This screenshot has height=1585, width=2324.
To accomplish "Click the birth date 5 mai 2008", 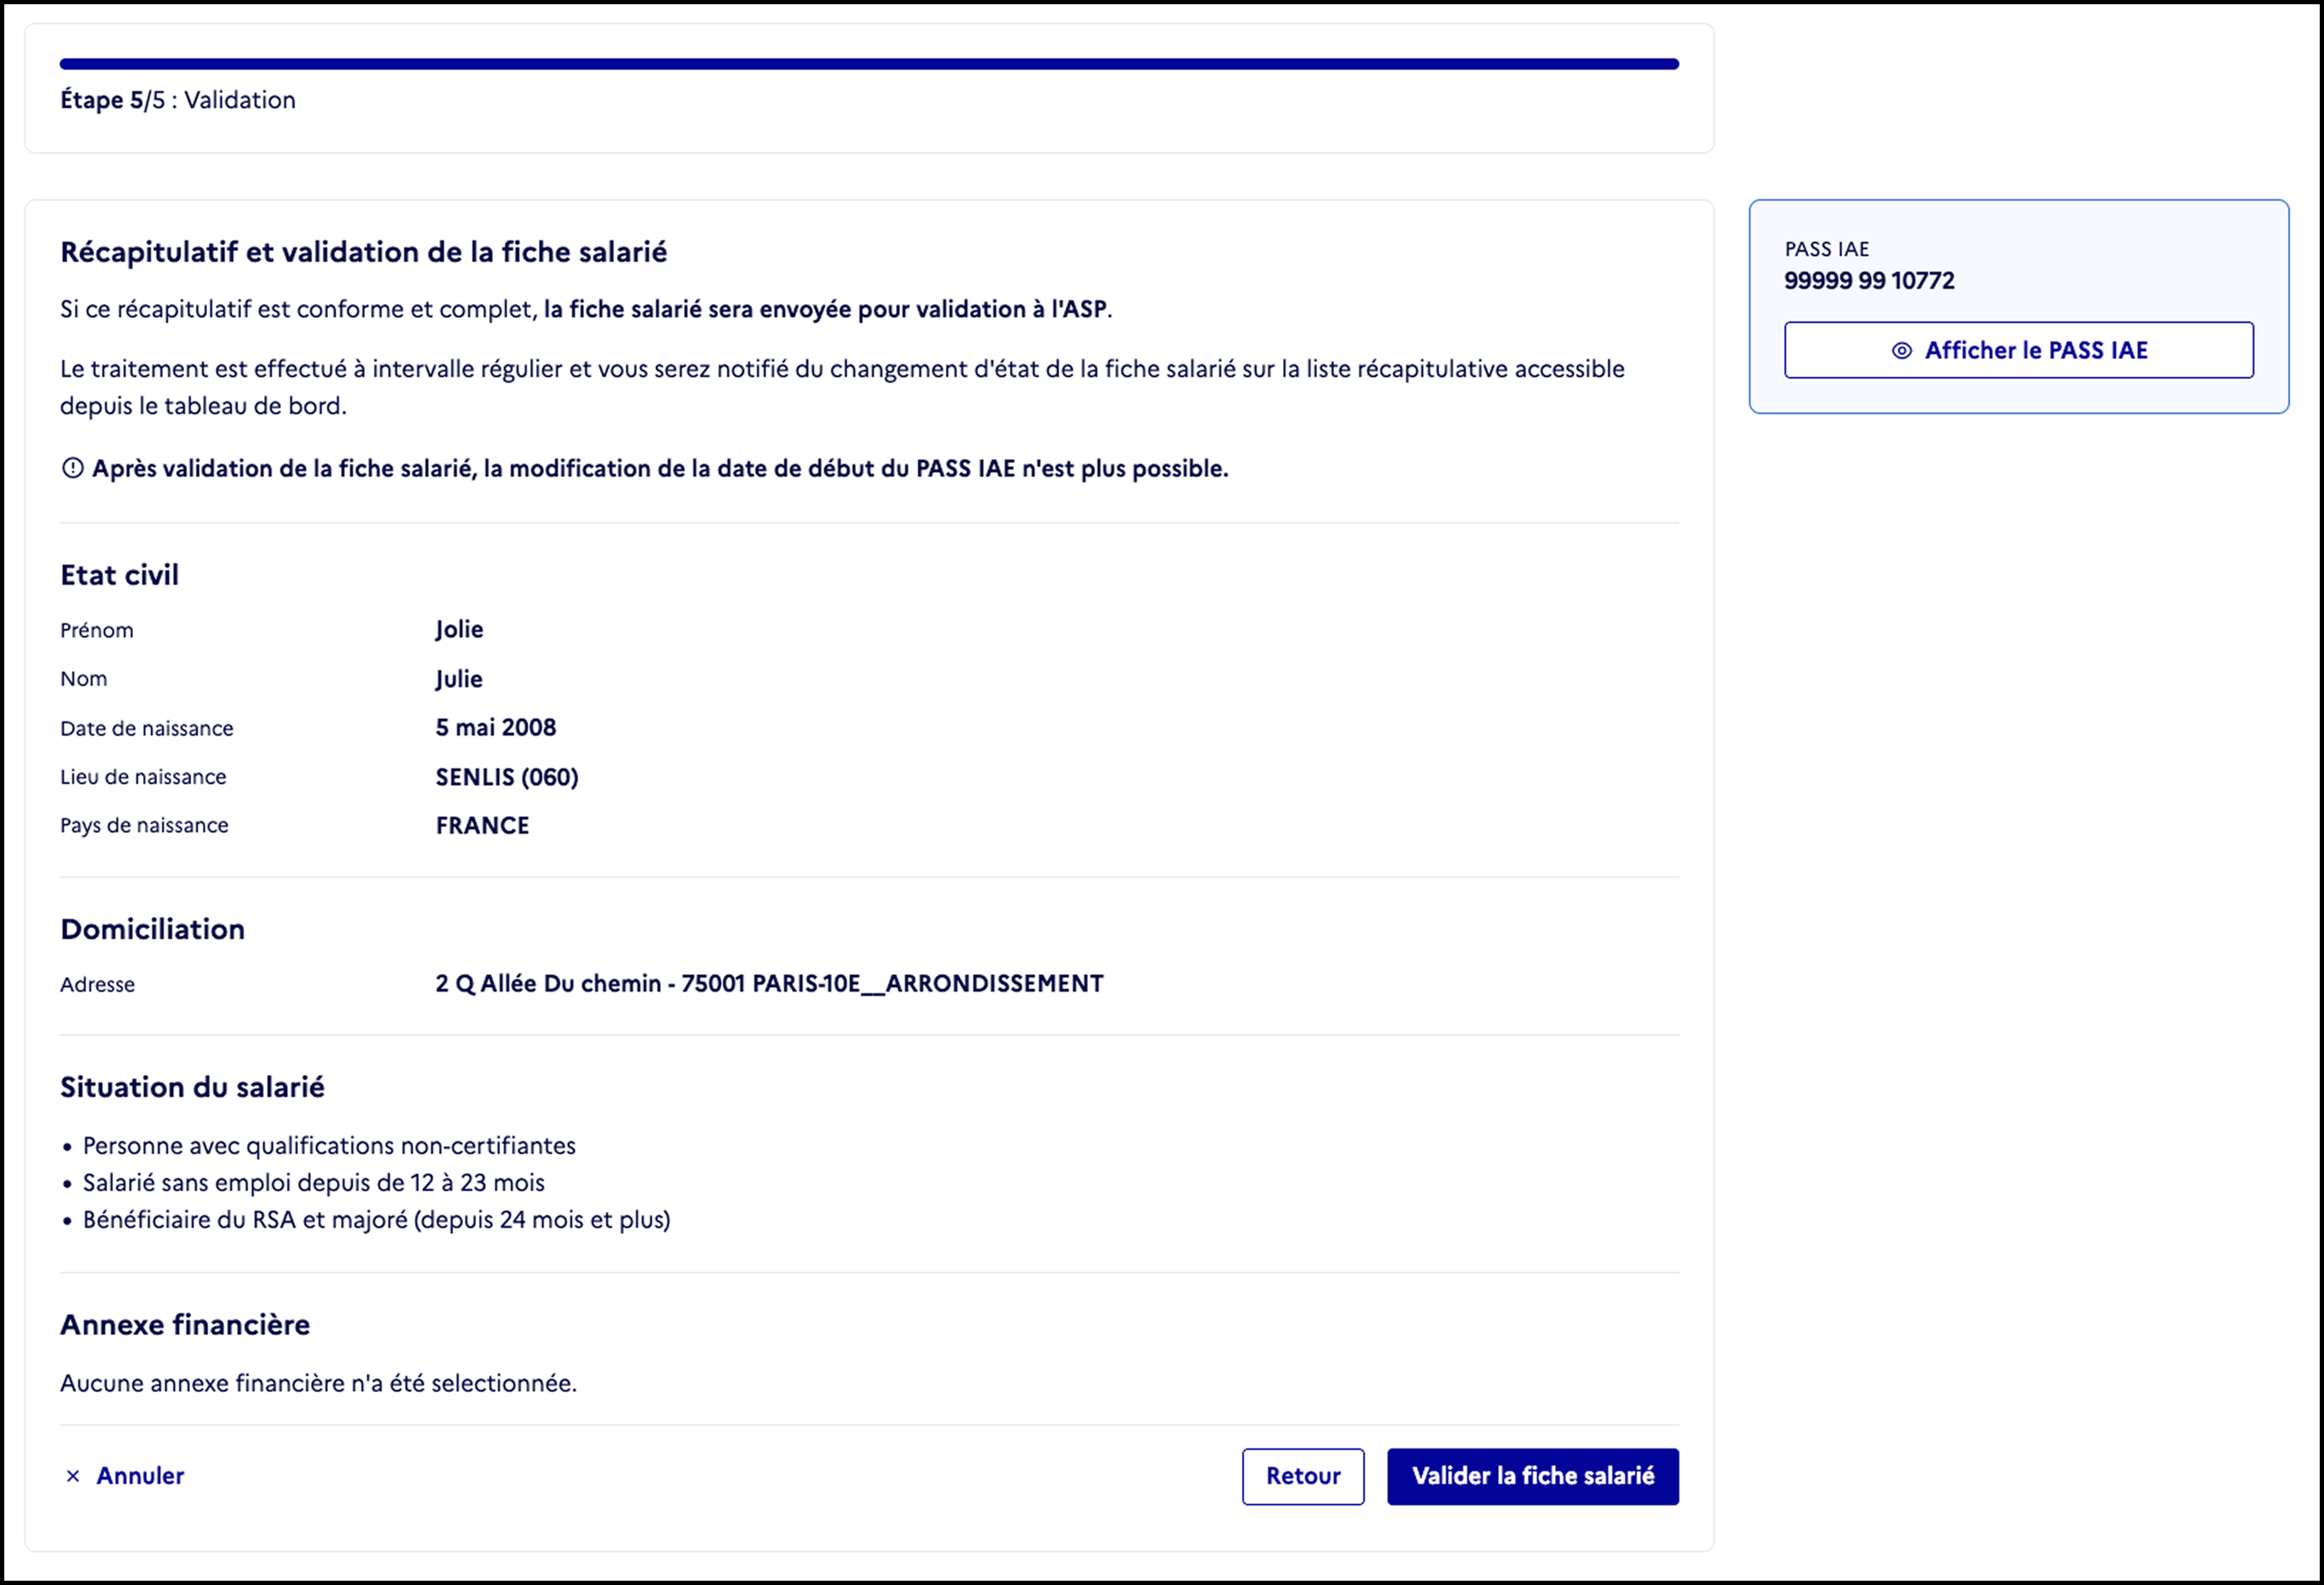I will pyautogui.click(x=495, y=727).
